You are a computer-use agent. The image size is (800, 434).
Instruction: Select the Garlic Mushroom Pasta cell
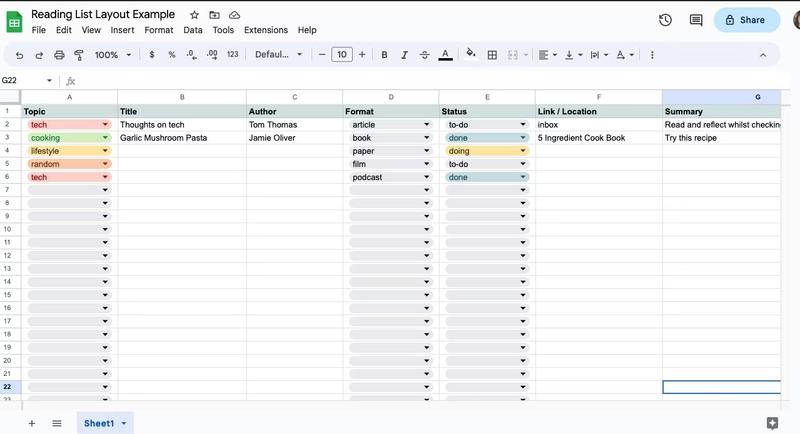point(182,138)
